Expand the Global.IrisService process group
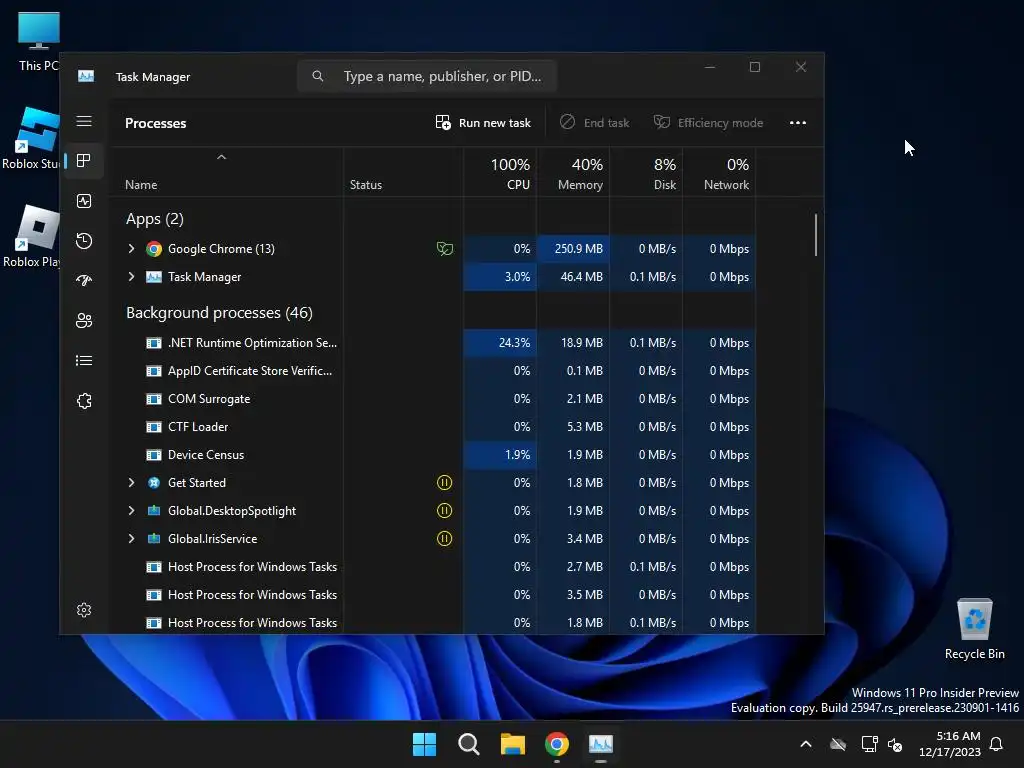The height and width of the screenshot is (768, 1024). pos(131,539)
